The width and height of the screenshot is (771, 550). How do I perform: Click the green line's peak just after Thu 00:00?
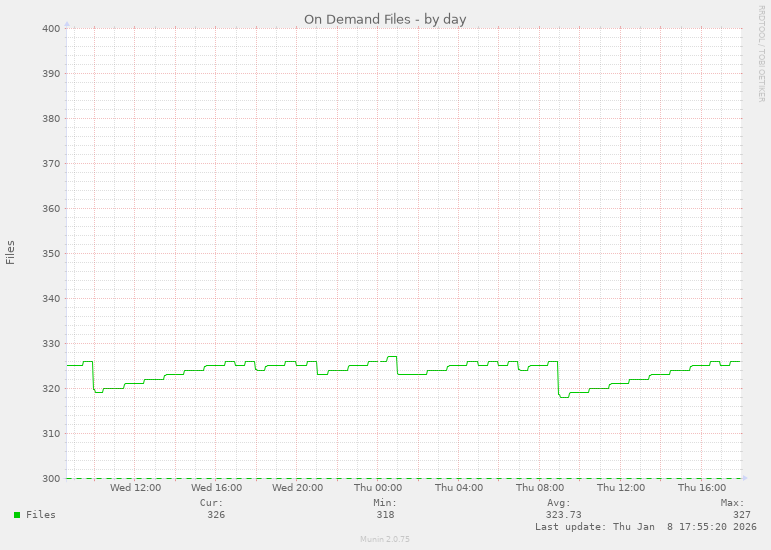coord(392,357)
